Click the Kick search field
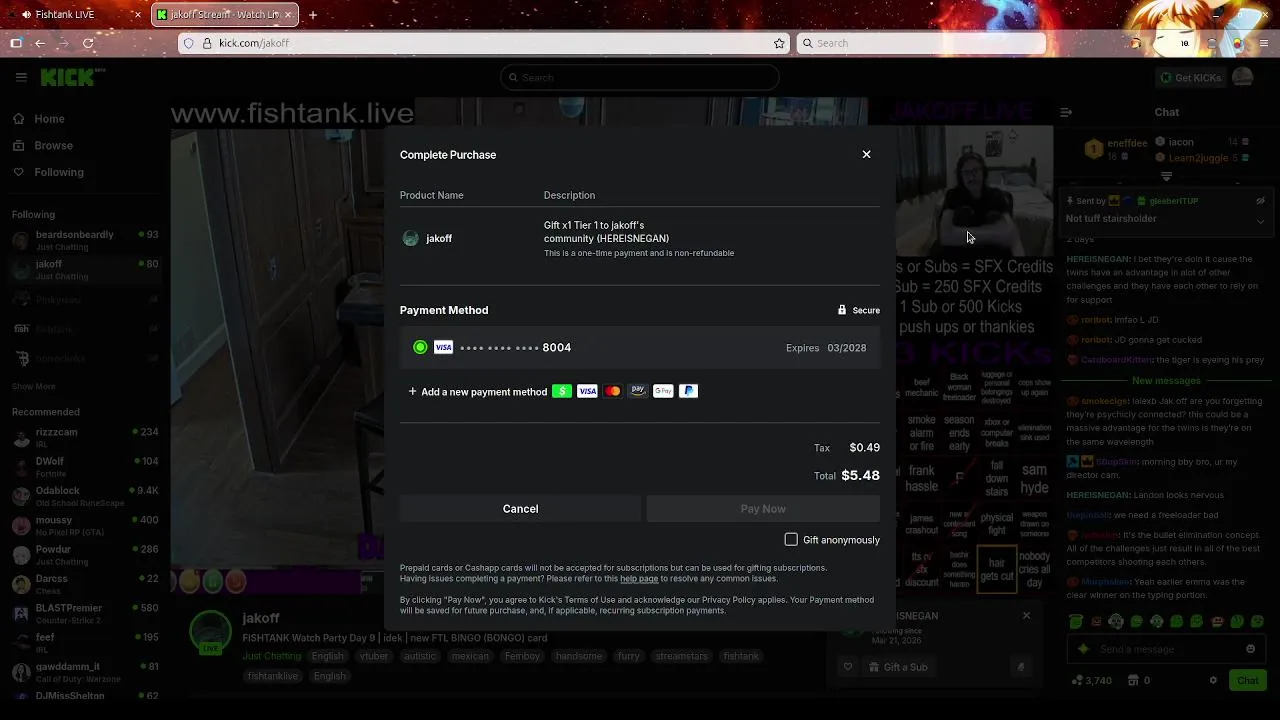 [x=640, y=77]
